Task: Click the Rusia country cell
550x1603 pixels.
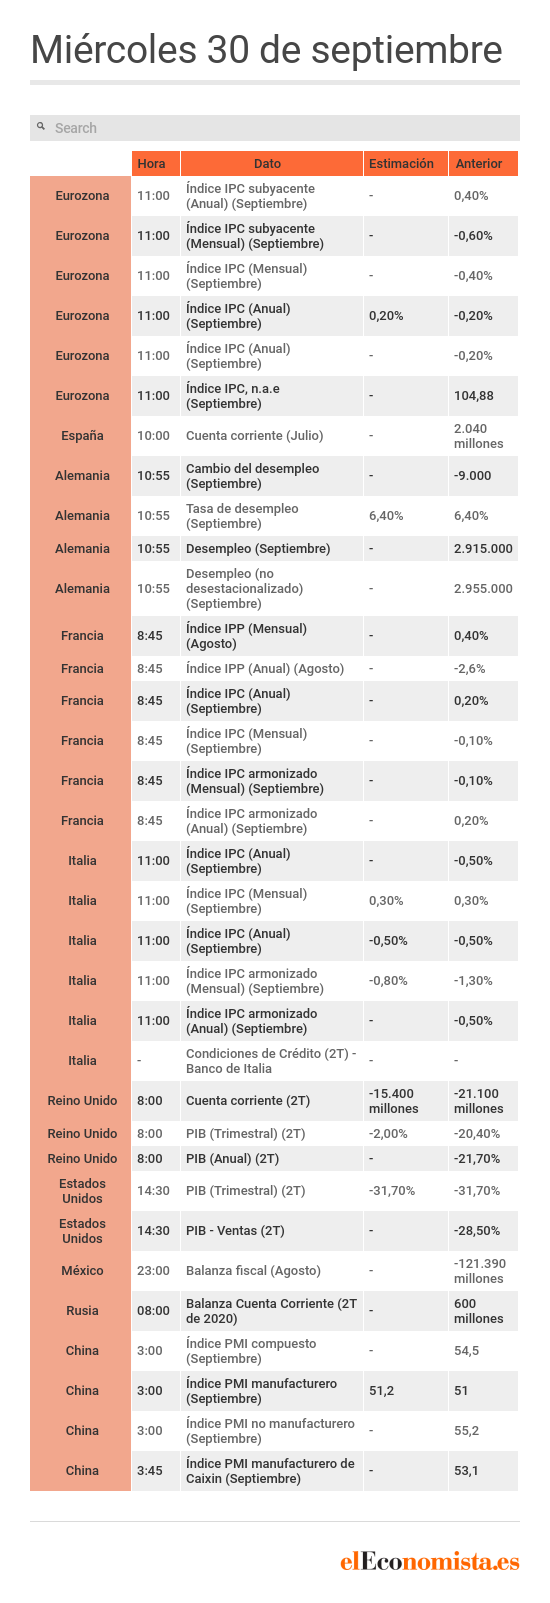Action: click(x=81, y=1311)
